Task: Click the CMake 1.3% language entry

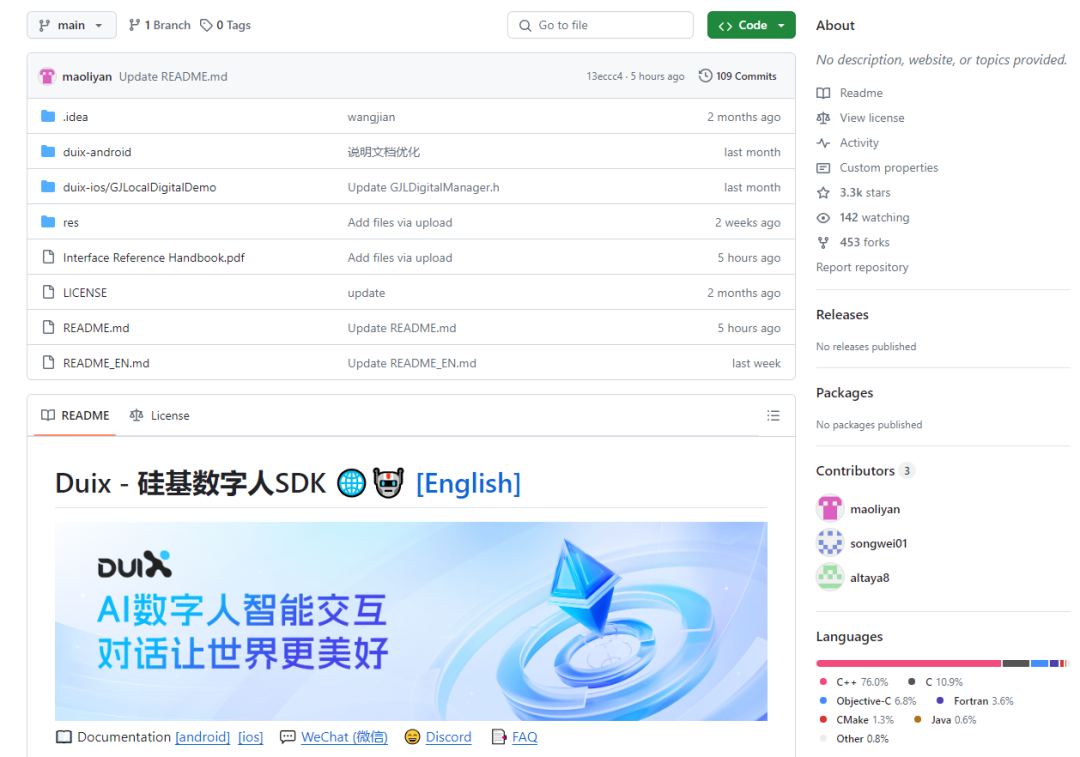Action: pyautogui.click(x=857, y=720)
